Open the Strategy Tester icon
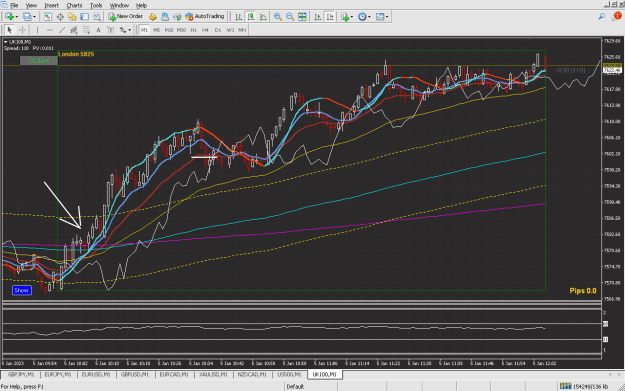This screenshot has height=391, width=625. tap(97, 17)
